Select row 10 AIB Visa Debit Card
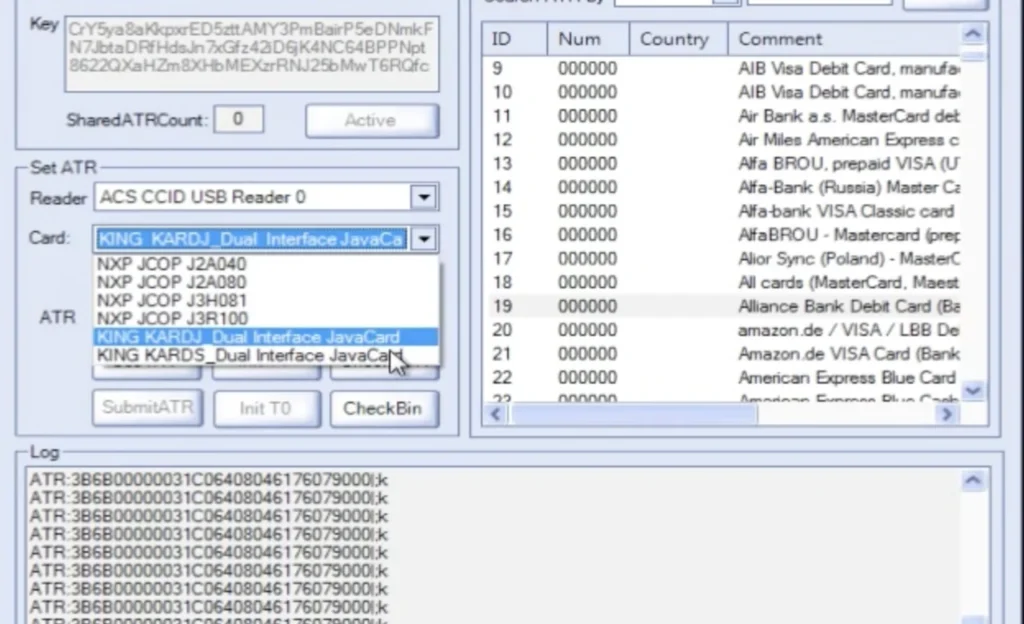 pyautogui.click(x=724, y=92)
